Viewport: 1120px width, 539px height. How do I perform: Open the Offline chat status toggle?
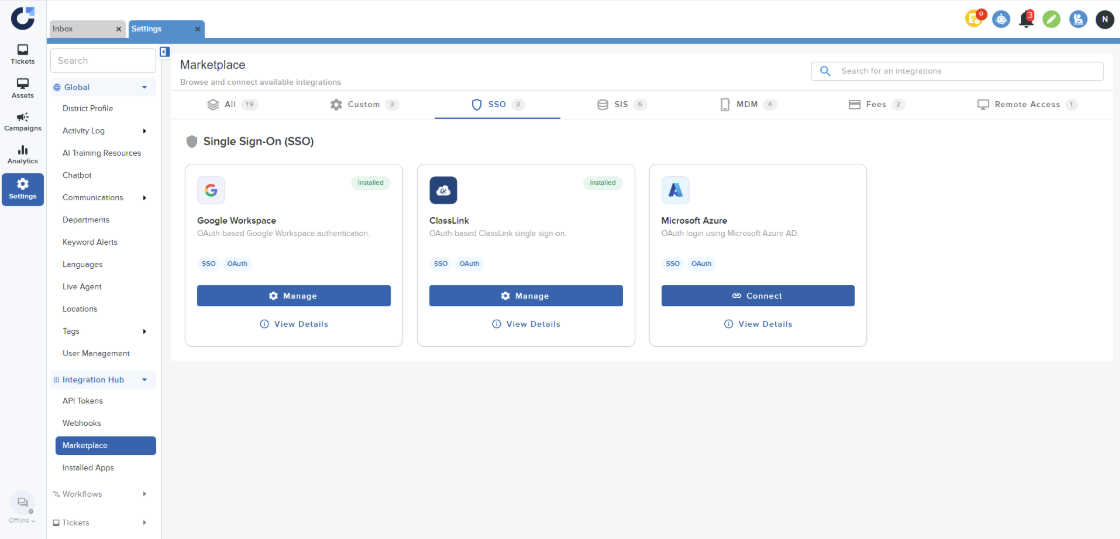click(22, 508)
